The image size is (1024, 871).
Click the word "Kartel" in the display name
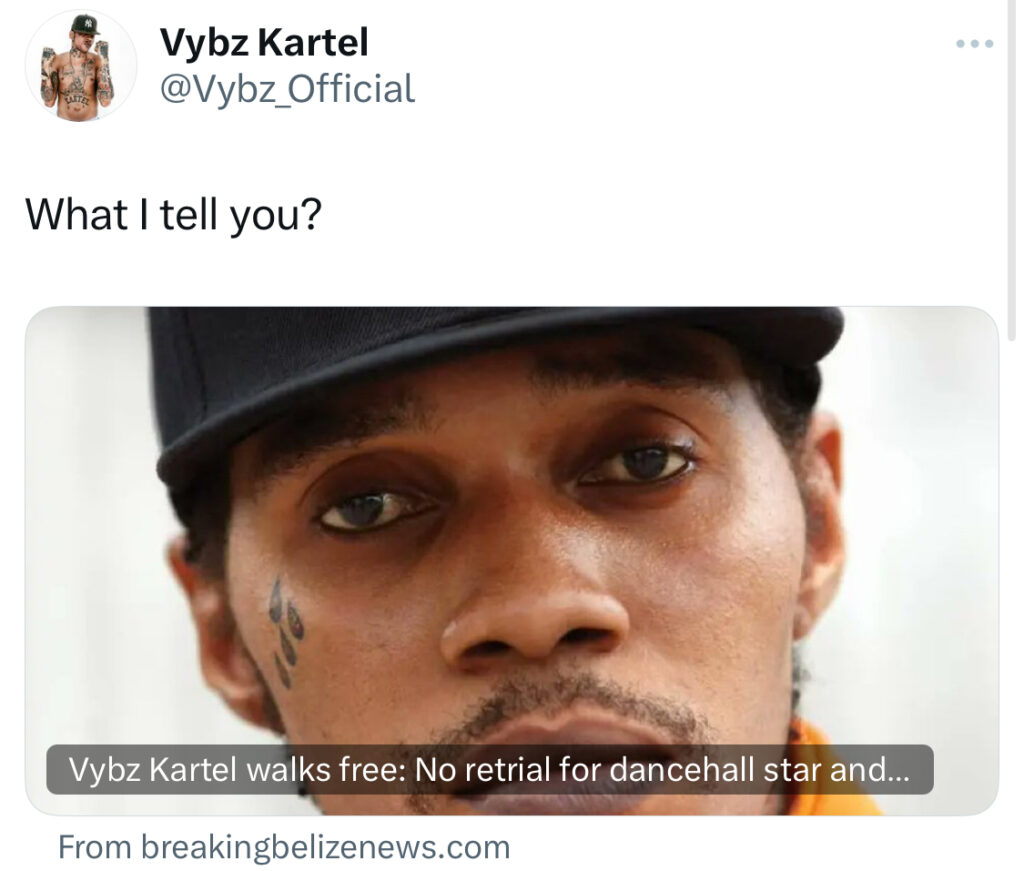pyautogui.click(x=313, y=43)
